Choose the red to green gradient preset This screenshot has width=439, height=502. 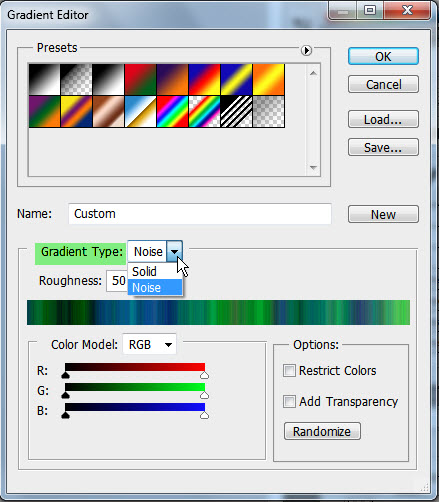[140, 80]
